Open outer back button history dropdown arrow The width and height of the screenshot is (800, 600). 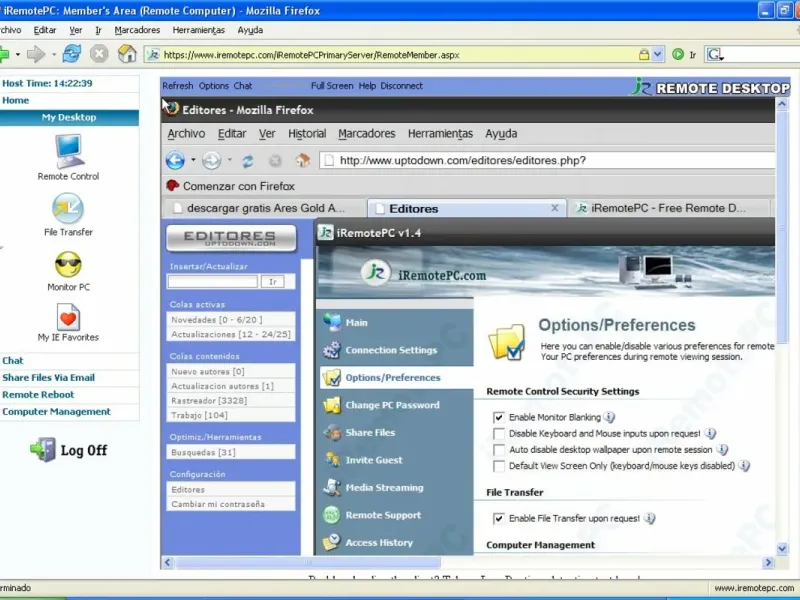point(18,54)
